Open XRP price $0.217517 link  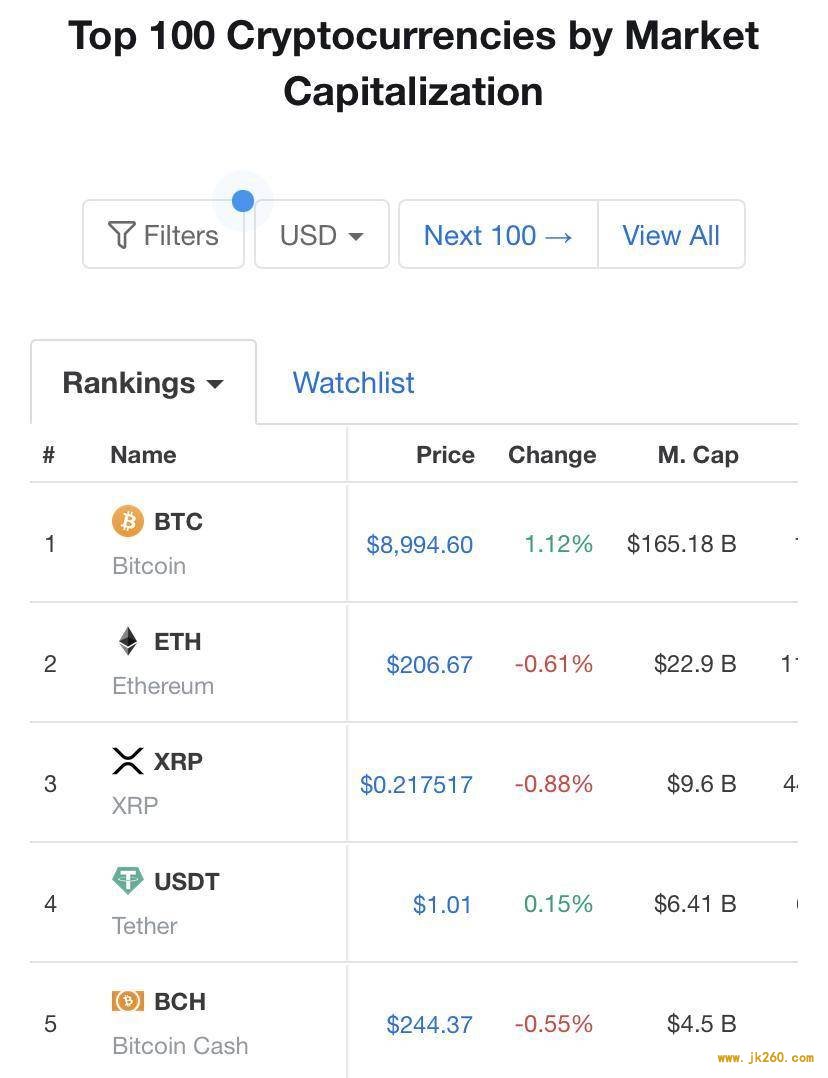point(416,784)
